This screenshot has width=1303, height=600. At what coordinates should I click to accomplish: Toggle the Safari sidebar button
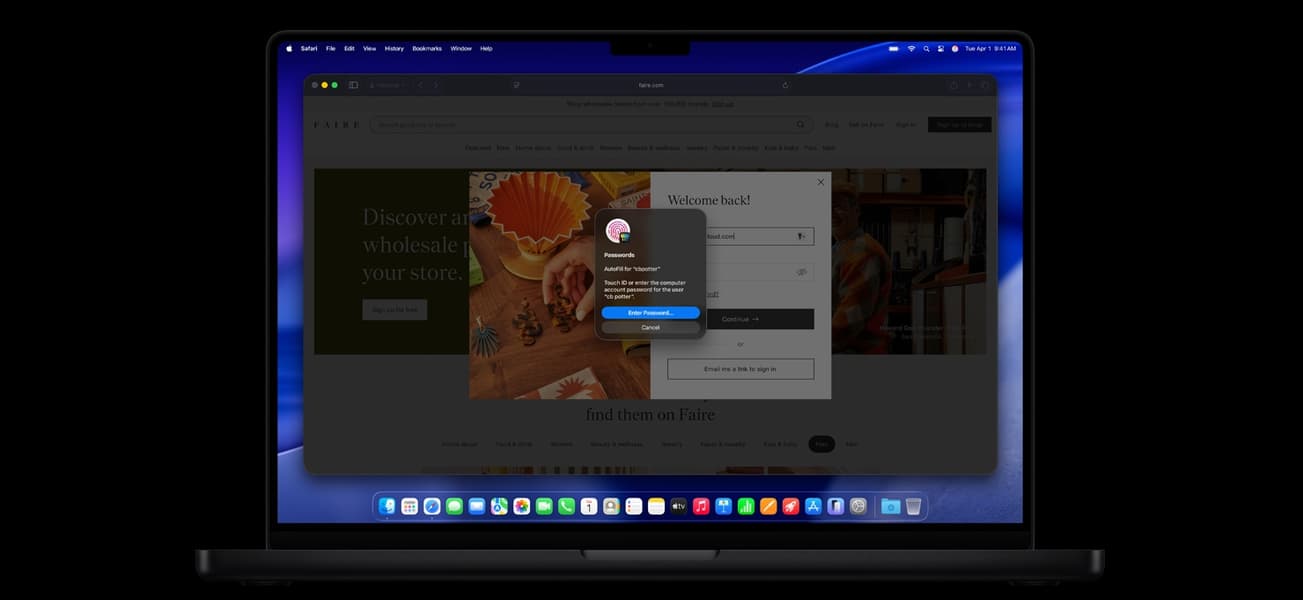pyautogui.click(x=353, y=85)
